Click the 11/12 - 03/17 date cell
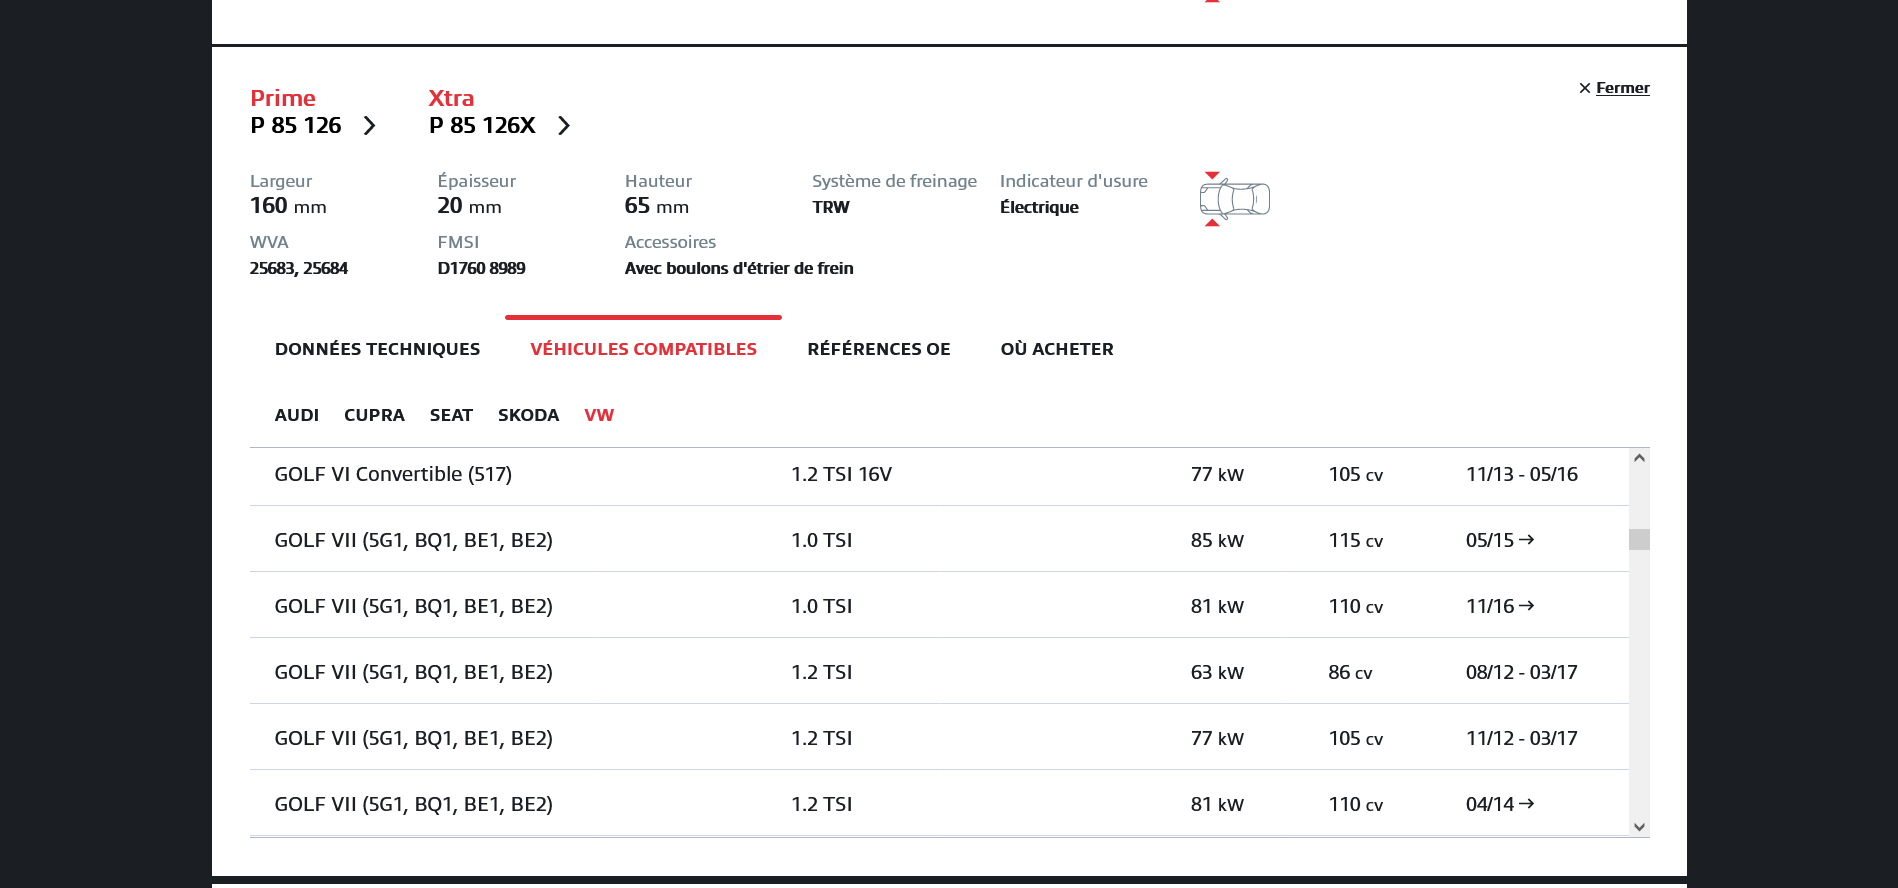Screen dimensions: 1898x888 [x=1522, y=738]
